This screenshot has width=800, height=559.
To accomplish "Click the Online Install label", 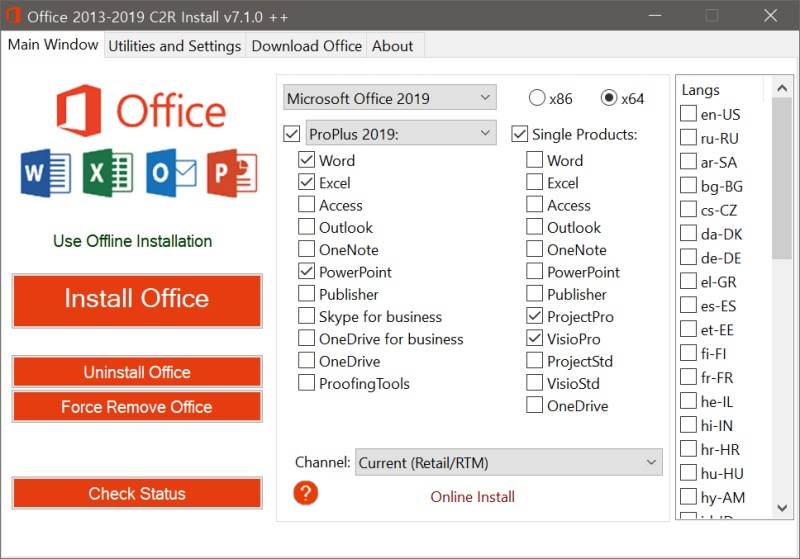I will click(x=472, y=497).
